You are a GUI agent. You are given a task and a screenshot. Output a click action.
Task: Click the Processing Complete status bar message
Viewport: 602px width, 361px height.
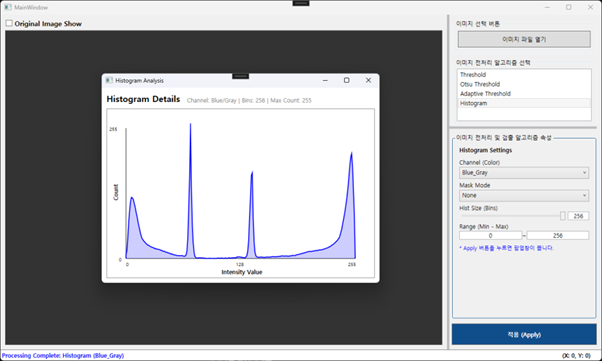pyautogui.click(x=63, y=356)
